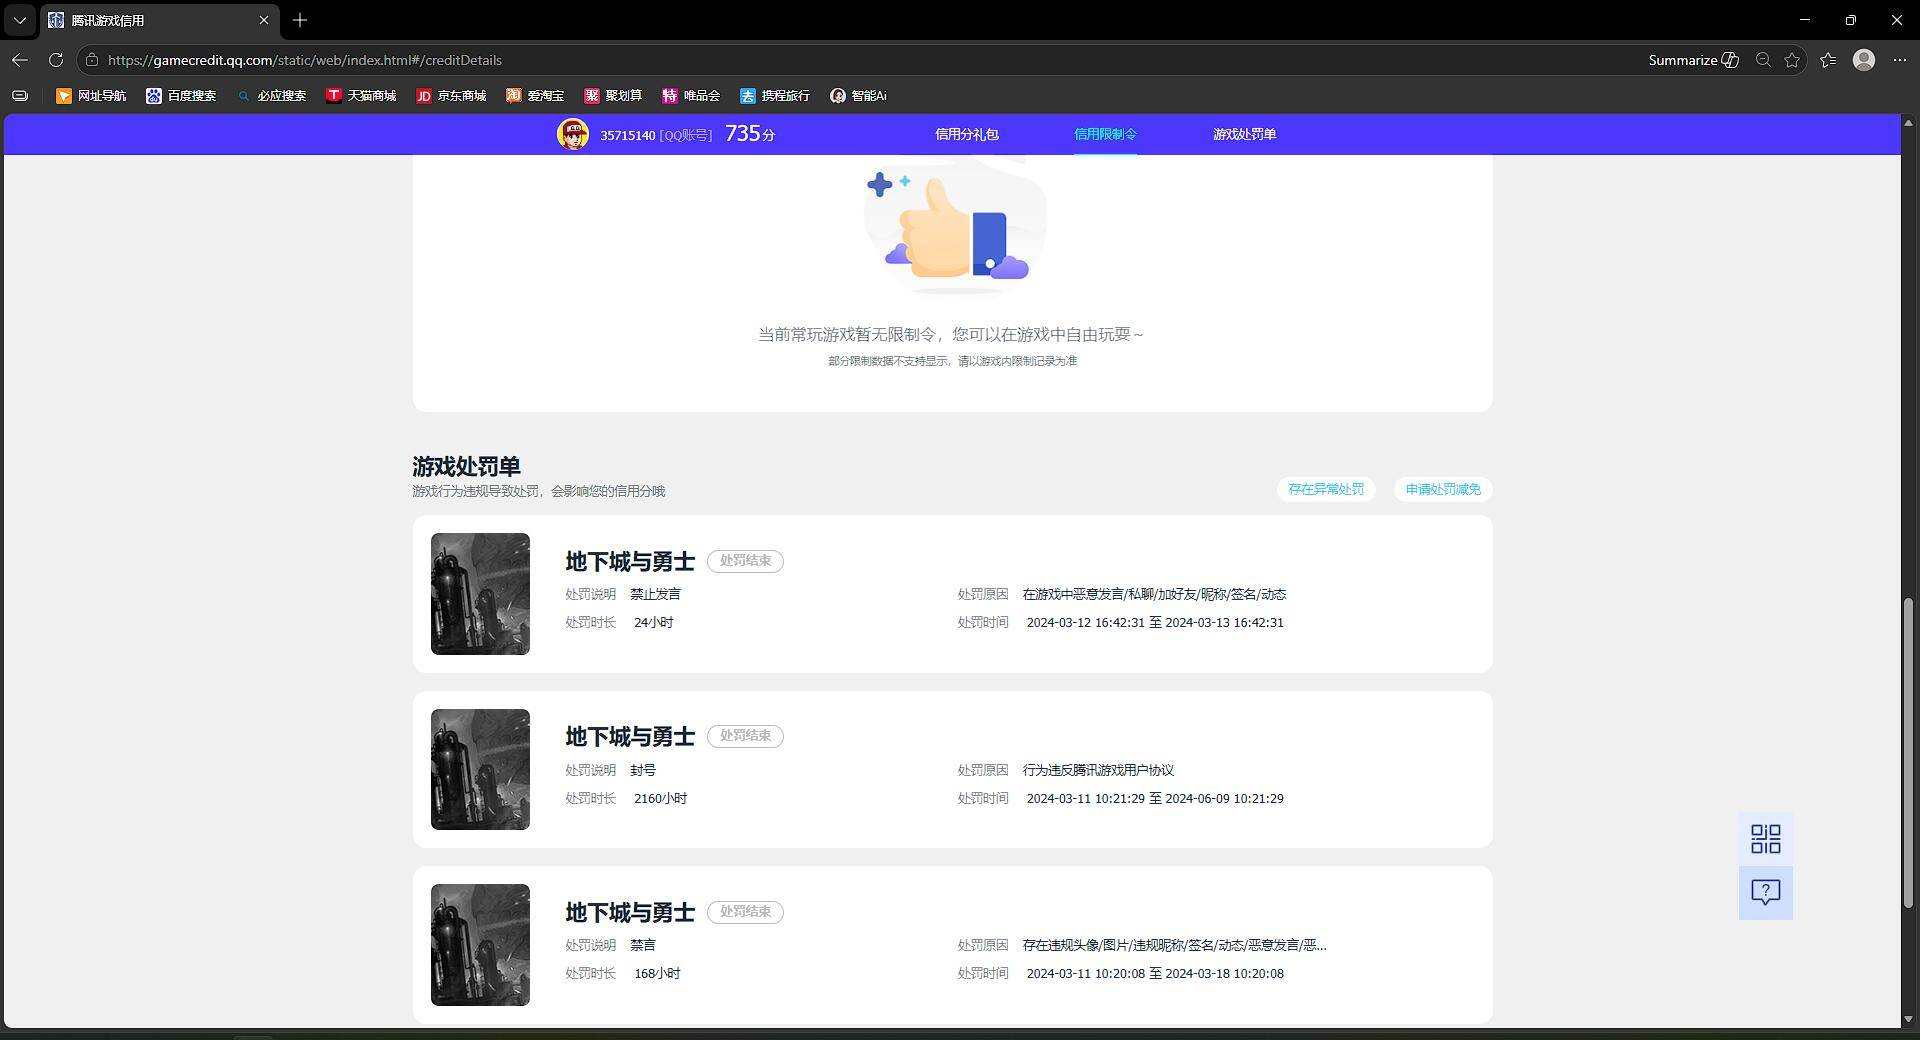
Task: Close the 腾讯游戏信用 browser tab
Action: (264, 20)
